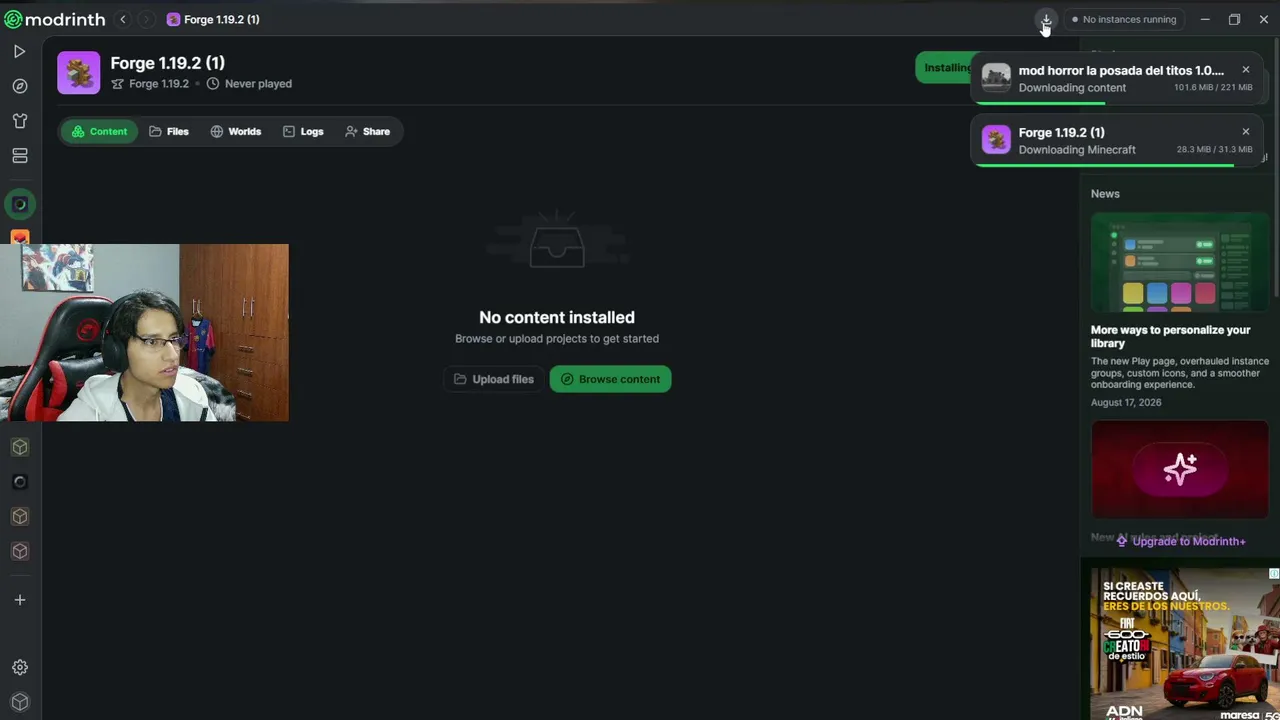Image resolution: width=1280 pixels, height=720 pixels.
Task: Click the mod horror download progress bar
Action: (x=1118, y=102)
